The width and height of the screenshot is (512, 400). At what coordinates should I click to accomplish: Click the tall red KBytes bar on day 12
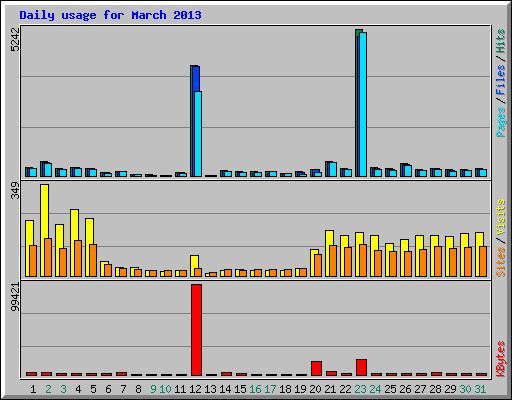click(x=196, y=330)
